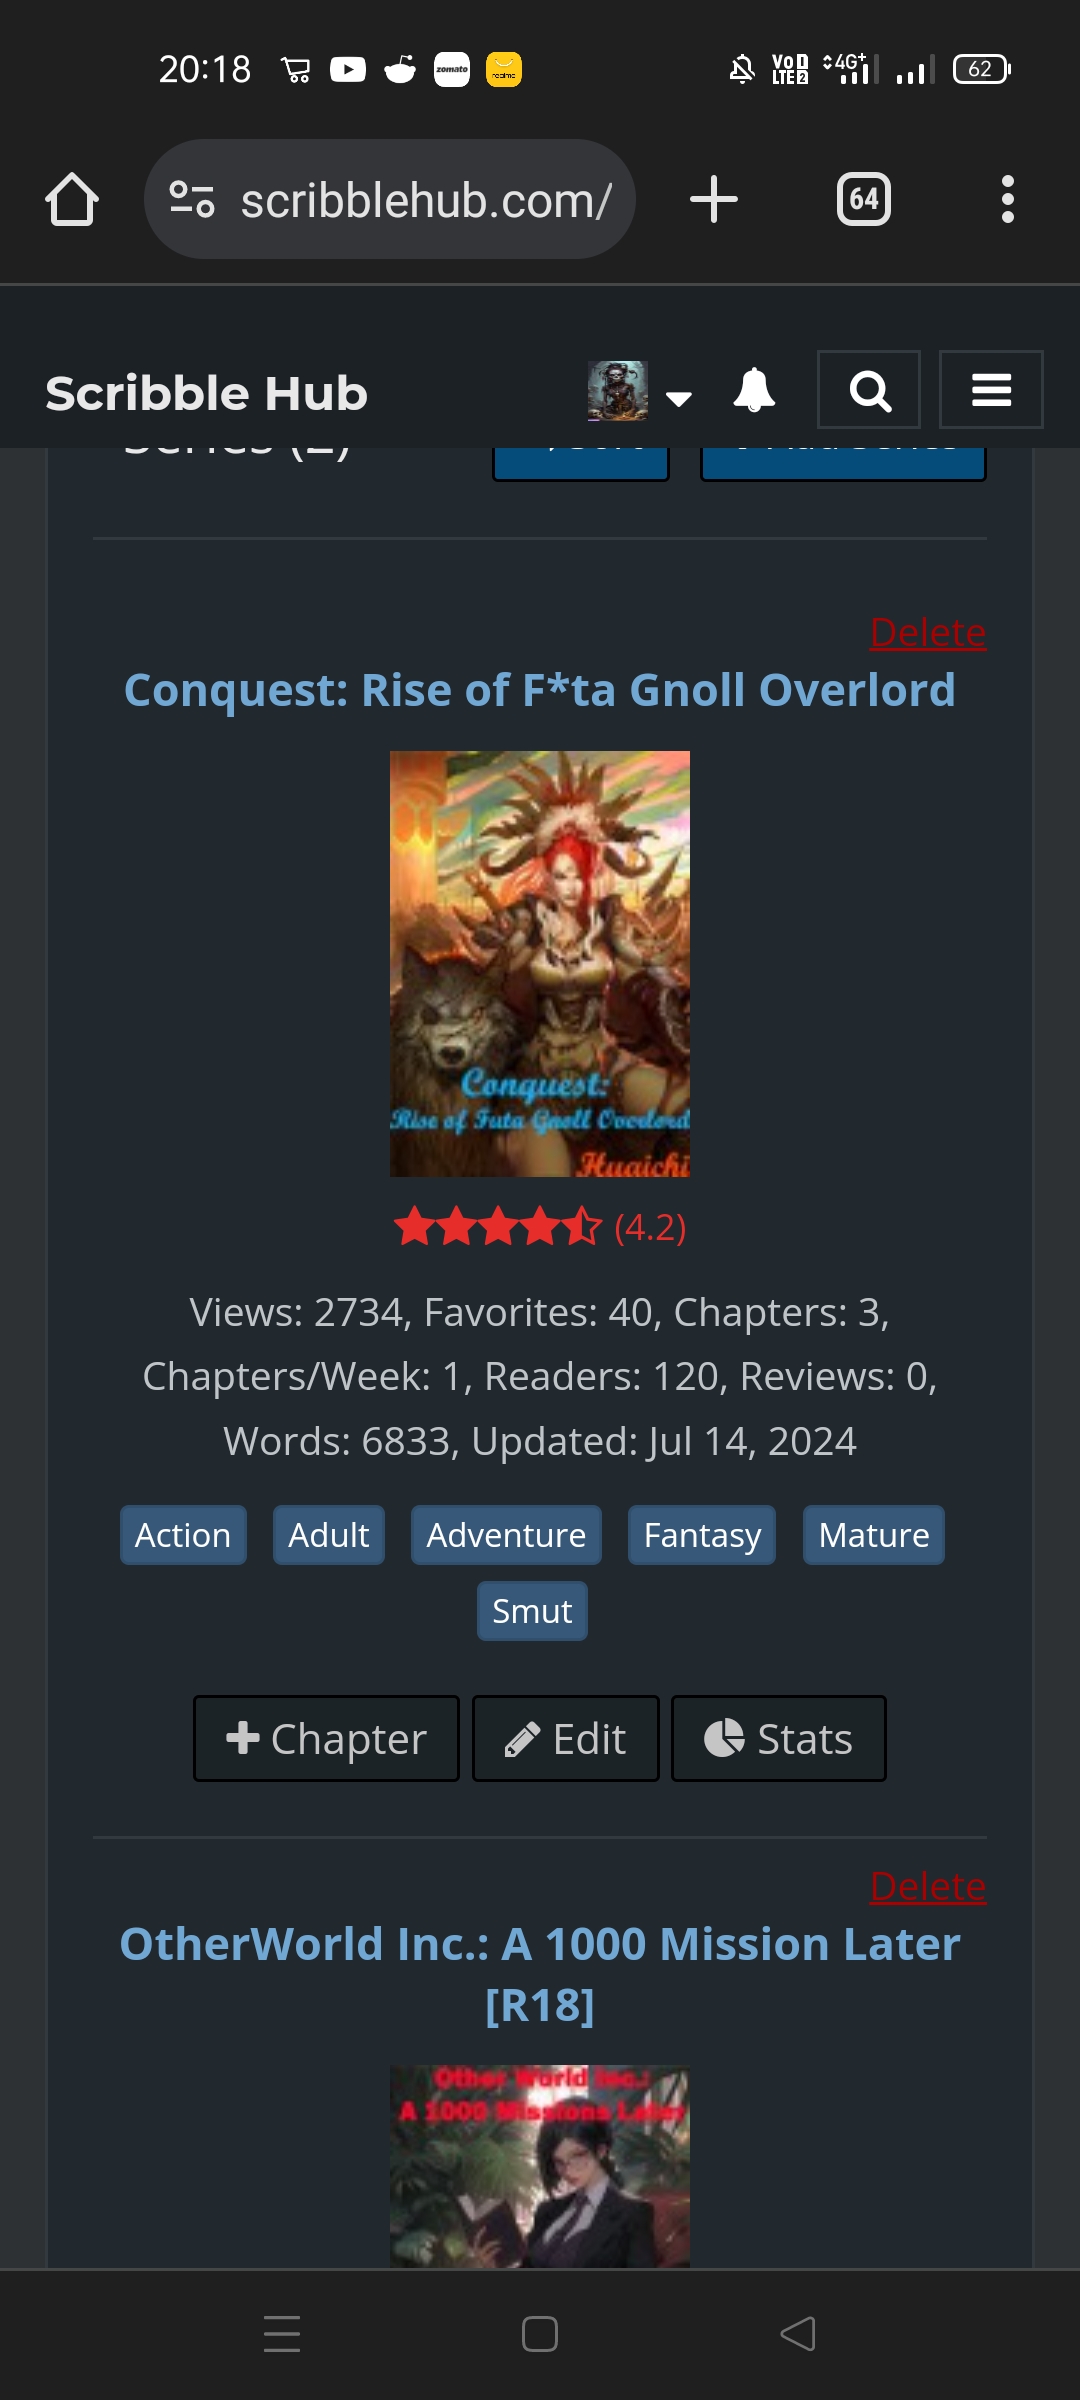Open the tab switcher showing 64 tabs
1080x2400 pixels.
point(864,199)
